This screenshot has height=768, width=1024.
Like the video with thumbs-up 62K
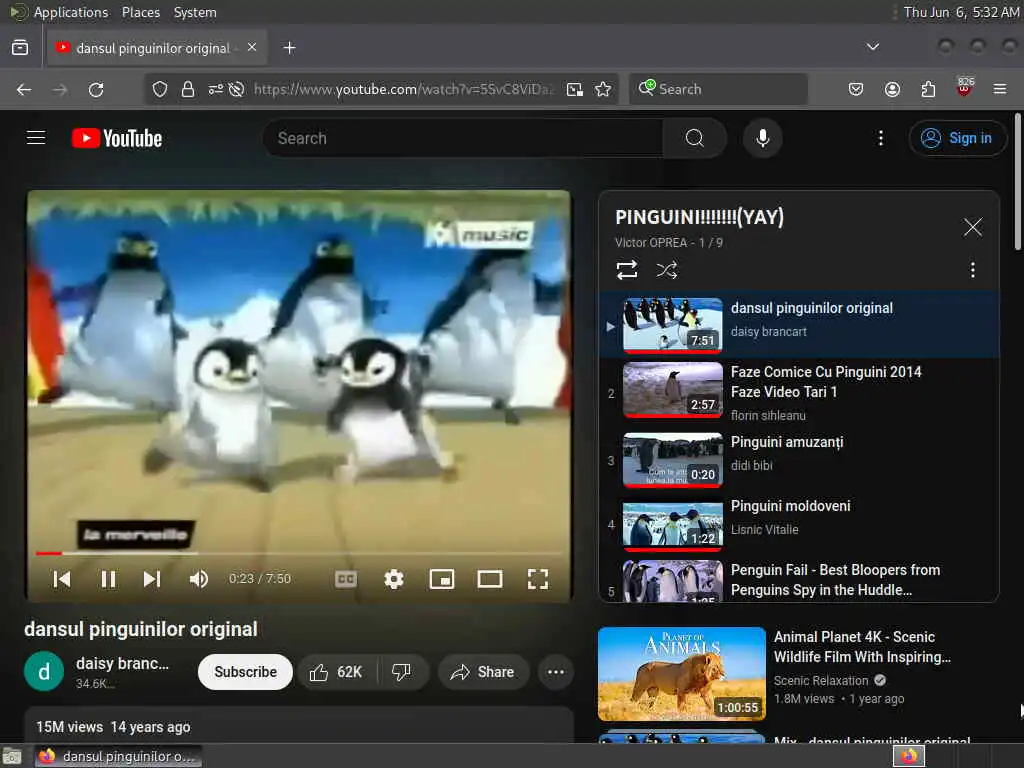(x=338, y=672)
